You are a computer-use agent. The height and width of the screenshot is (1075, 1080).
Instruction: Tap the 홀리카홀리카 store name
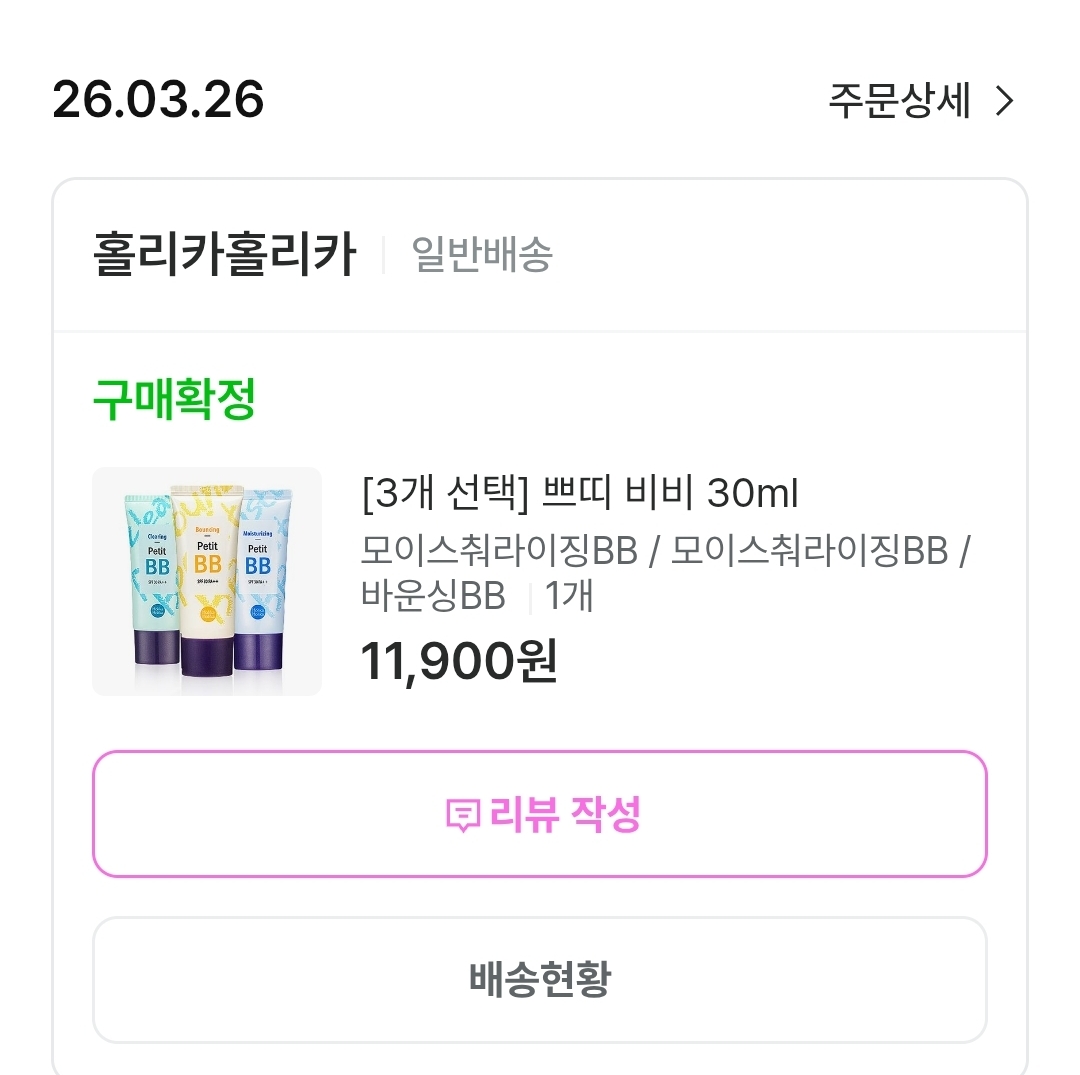coord(224,255)
